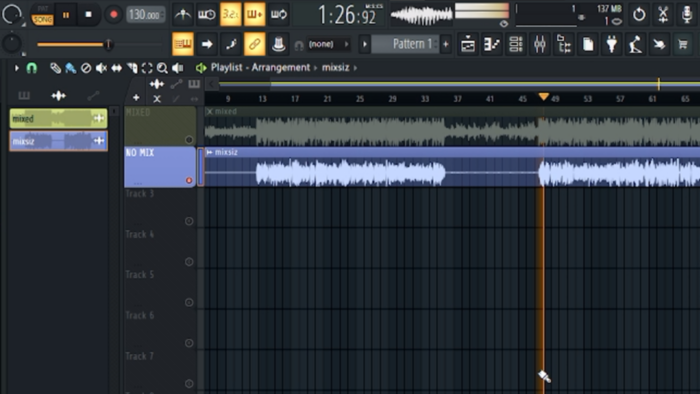Open the project templates page icon

click(x=588, y=44)
